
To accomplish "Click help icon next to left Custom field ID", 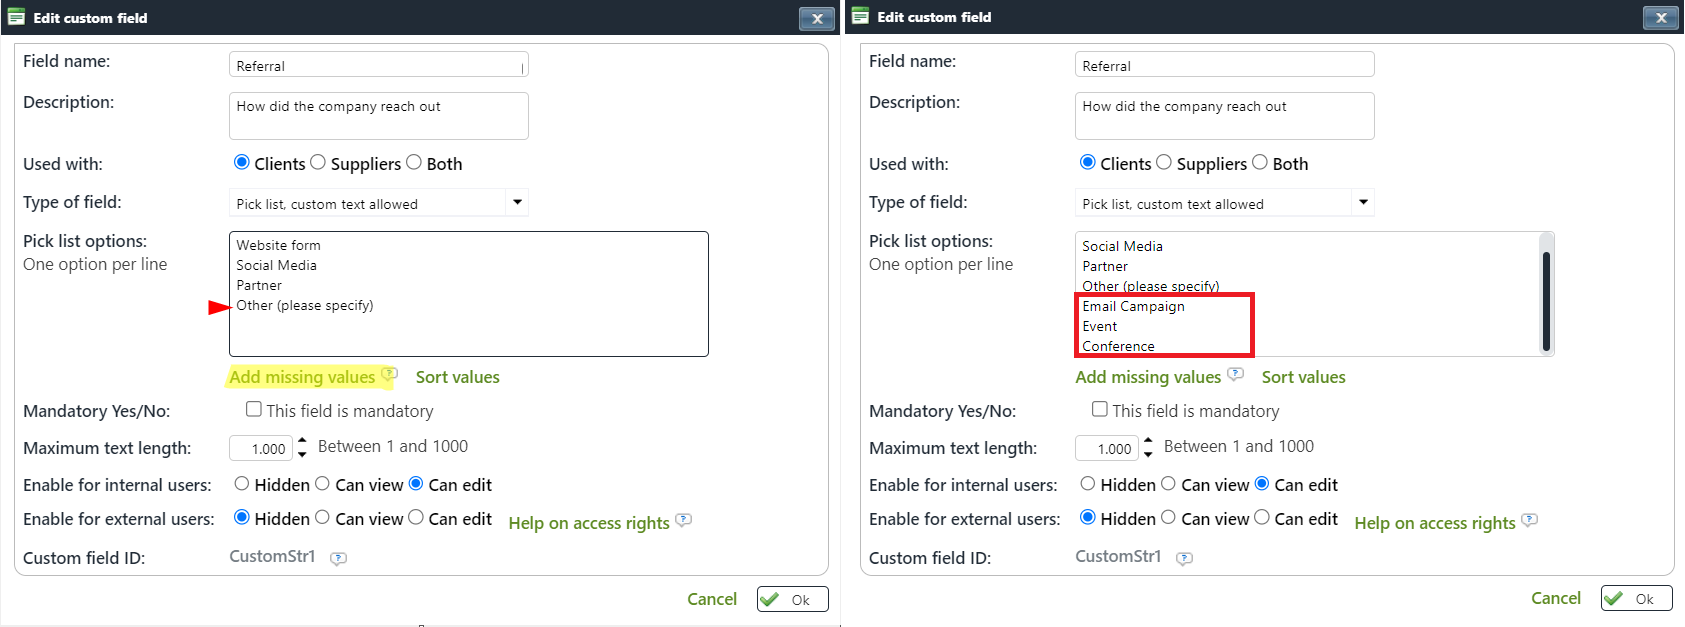I will tap(339, 559).
